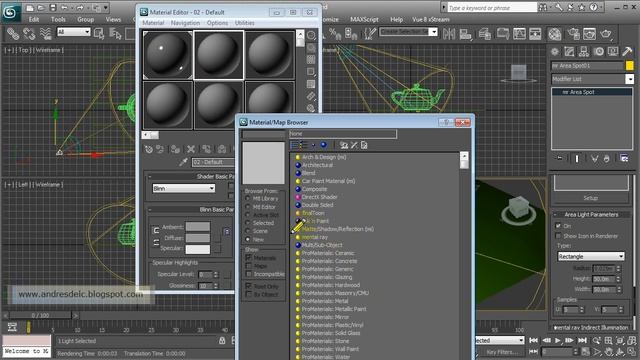Toggle Show Icon in Renderer checkbox

(x=558, y=236)
